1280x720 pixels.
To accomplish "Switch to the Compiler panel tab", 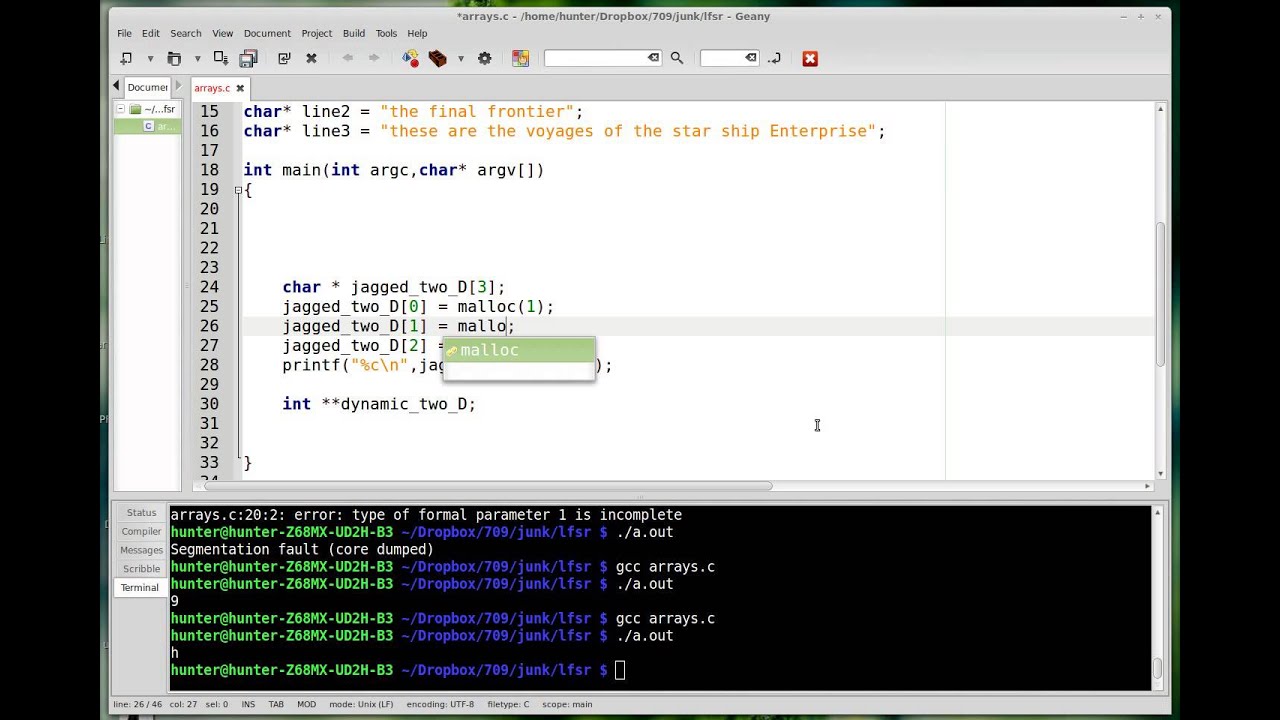I will tap(141, 532).
